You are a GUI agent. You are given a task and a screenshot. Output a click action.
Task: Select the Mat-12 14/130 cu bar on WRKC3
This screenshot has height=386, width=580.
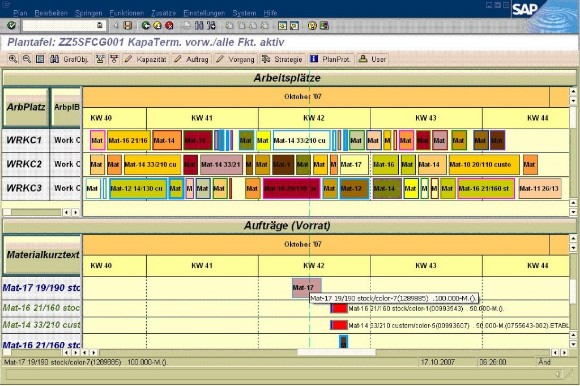pos(138,189)
